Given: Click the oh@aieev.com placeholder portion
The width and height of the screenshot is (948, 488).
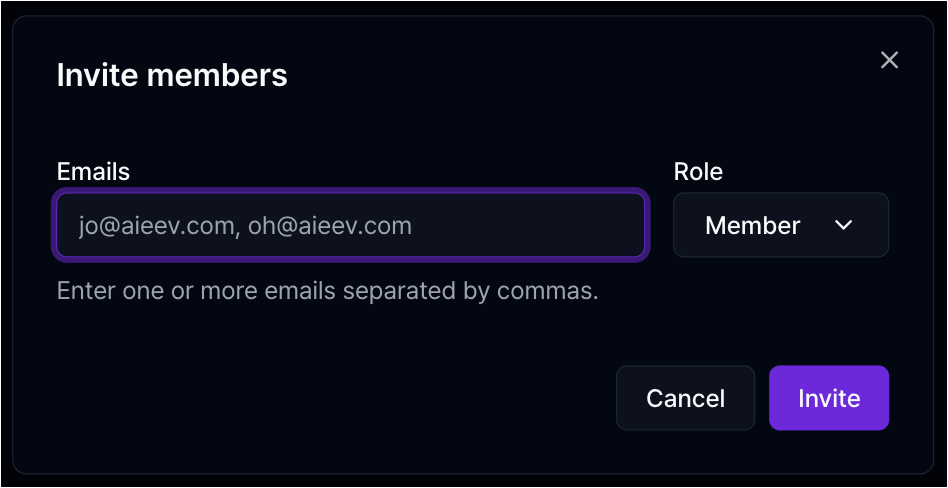Looking at the screenshot, I should [x=330, y=226].
